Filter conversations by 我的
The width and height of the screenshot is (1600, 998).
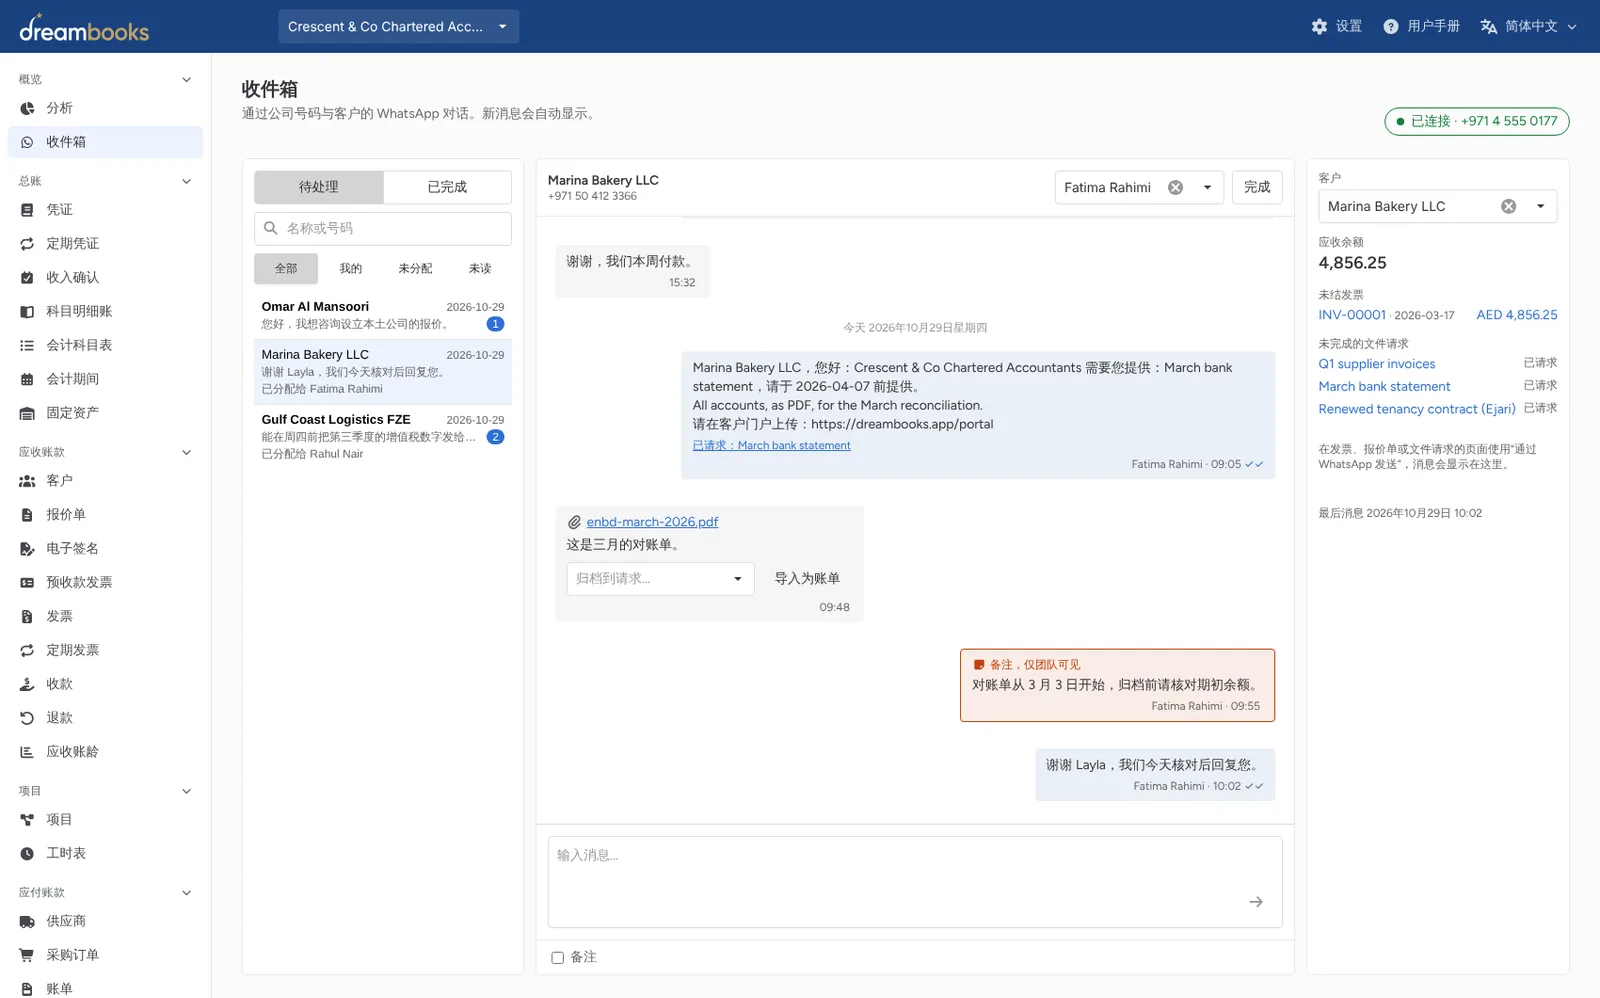350,268
